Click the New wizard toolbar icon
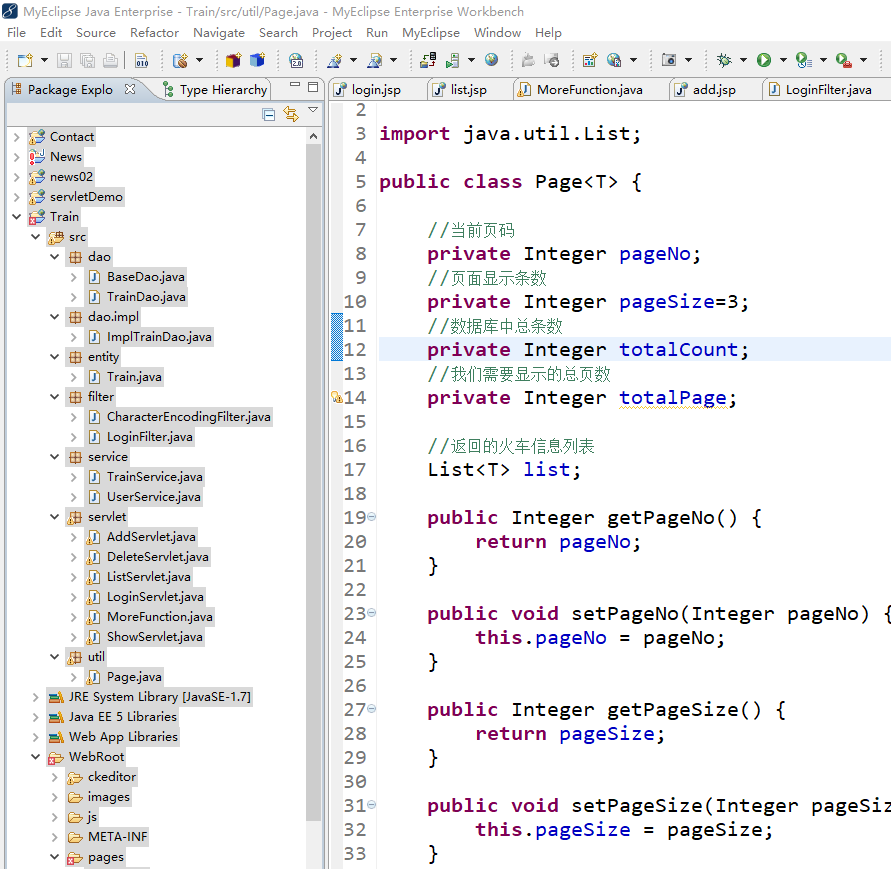Screen dimensions: 891x869 25,60
